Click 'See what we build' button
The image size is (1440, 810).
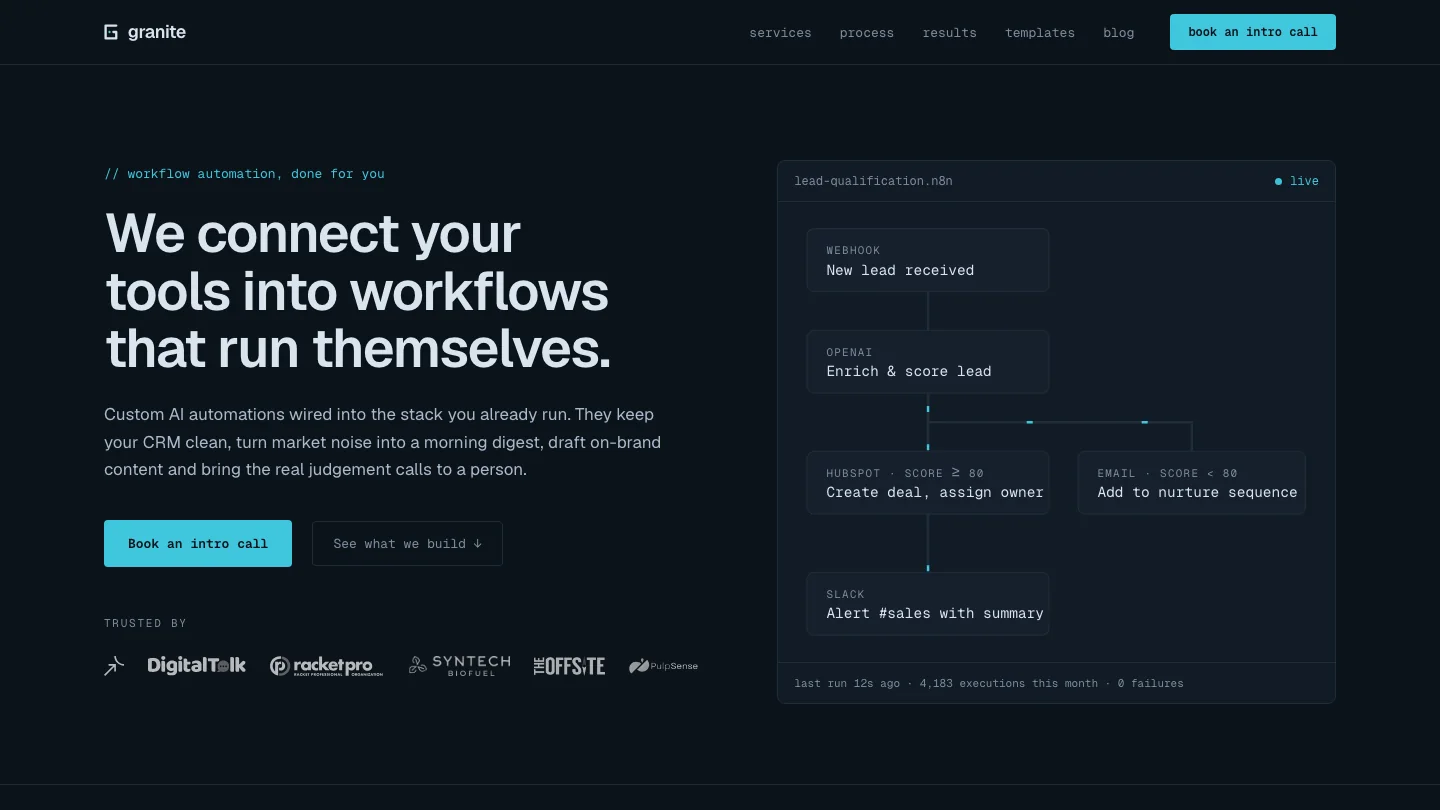407,543
